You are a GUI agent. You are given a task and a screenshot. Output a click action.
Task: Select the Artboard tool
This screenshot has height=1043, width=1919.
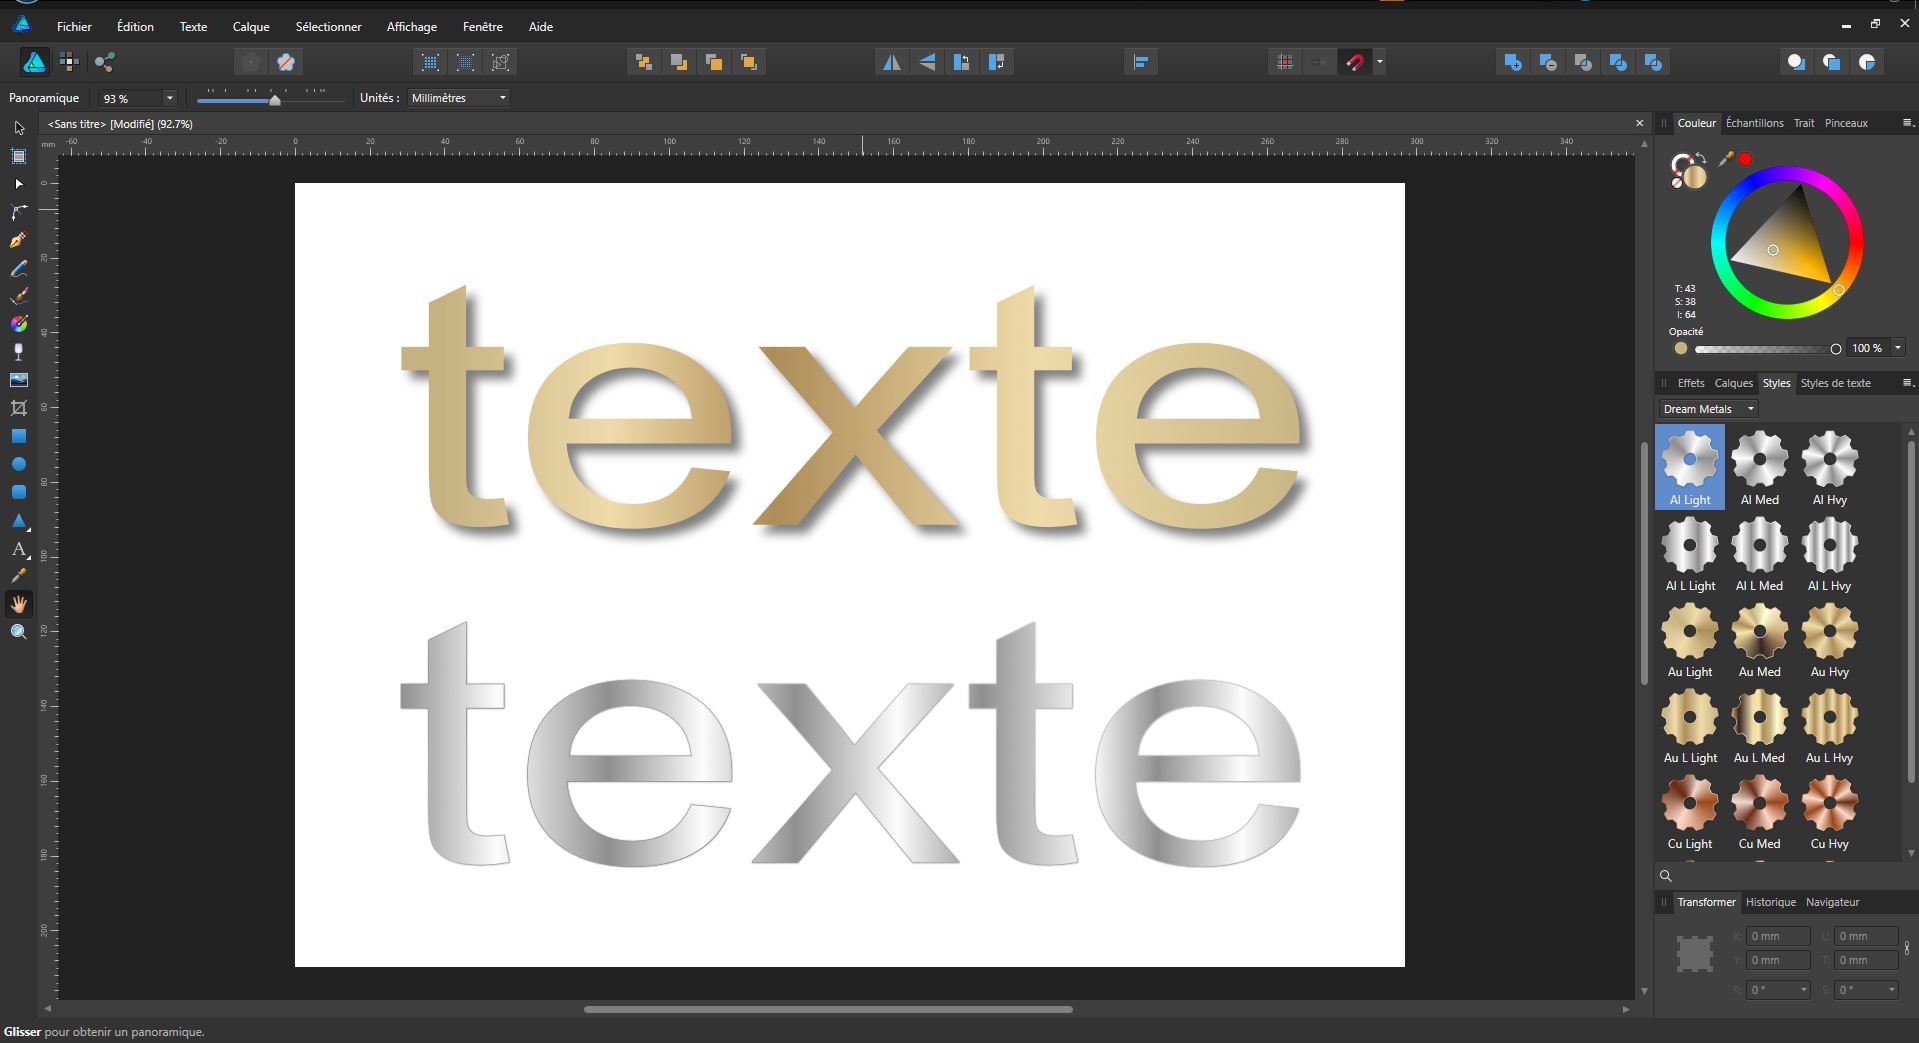[x=19, y=156]
